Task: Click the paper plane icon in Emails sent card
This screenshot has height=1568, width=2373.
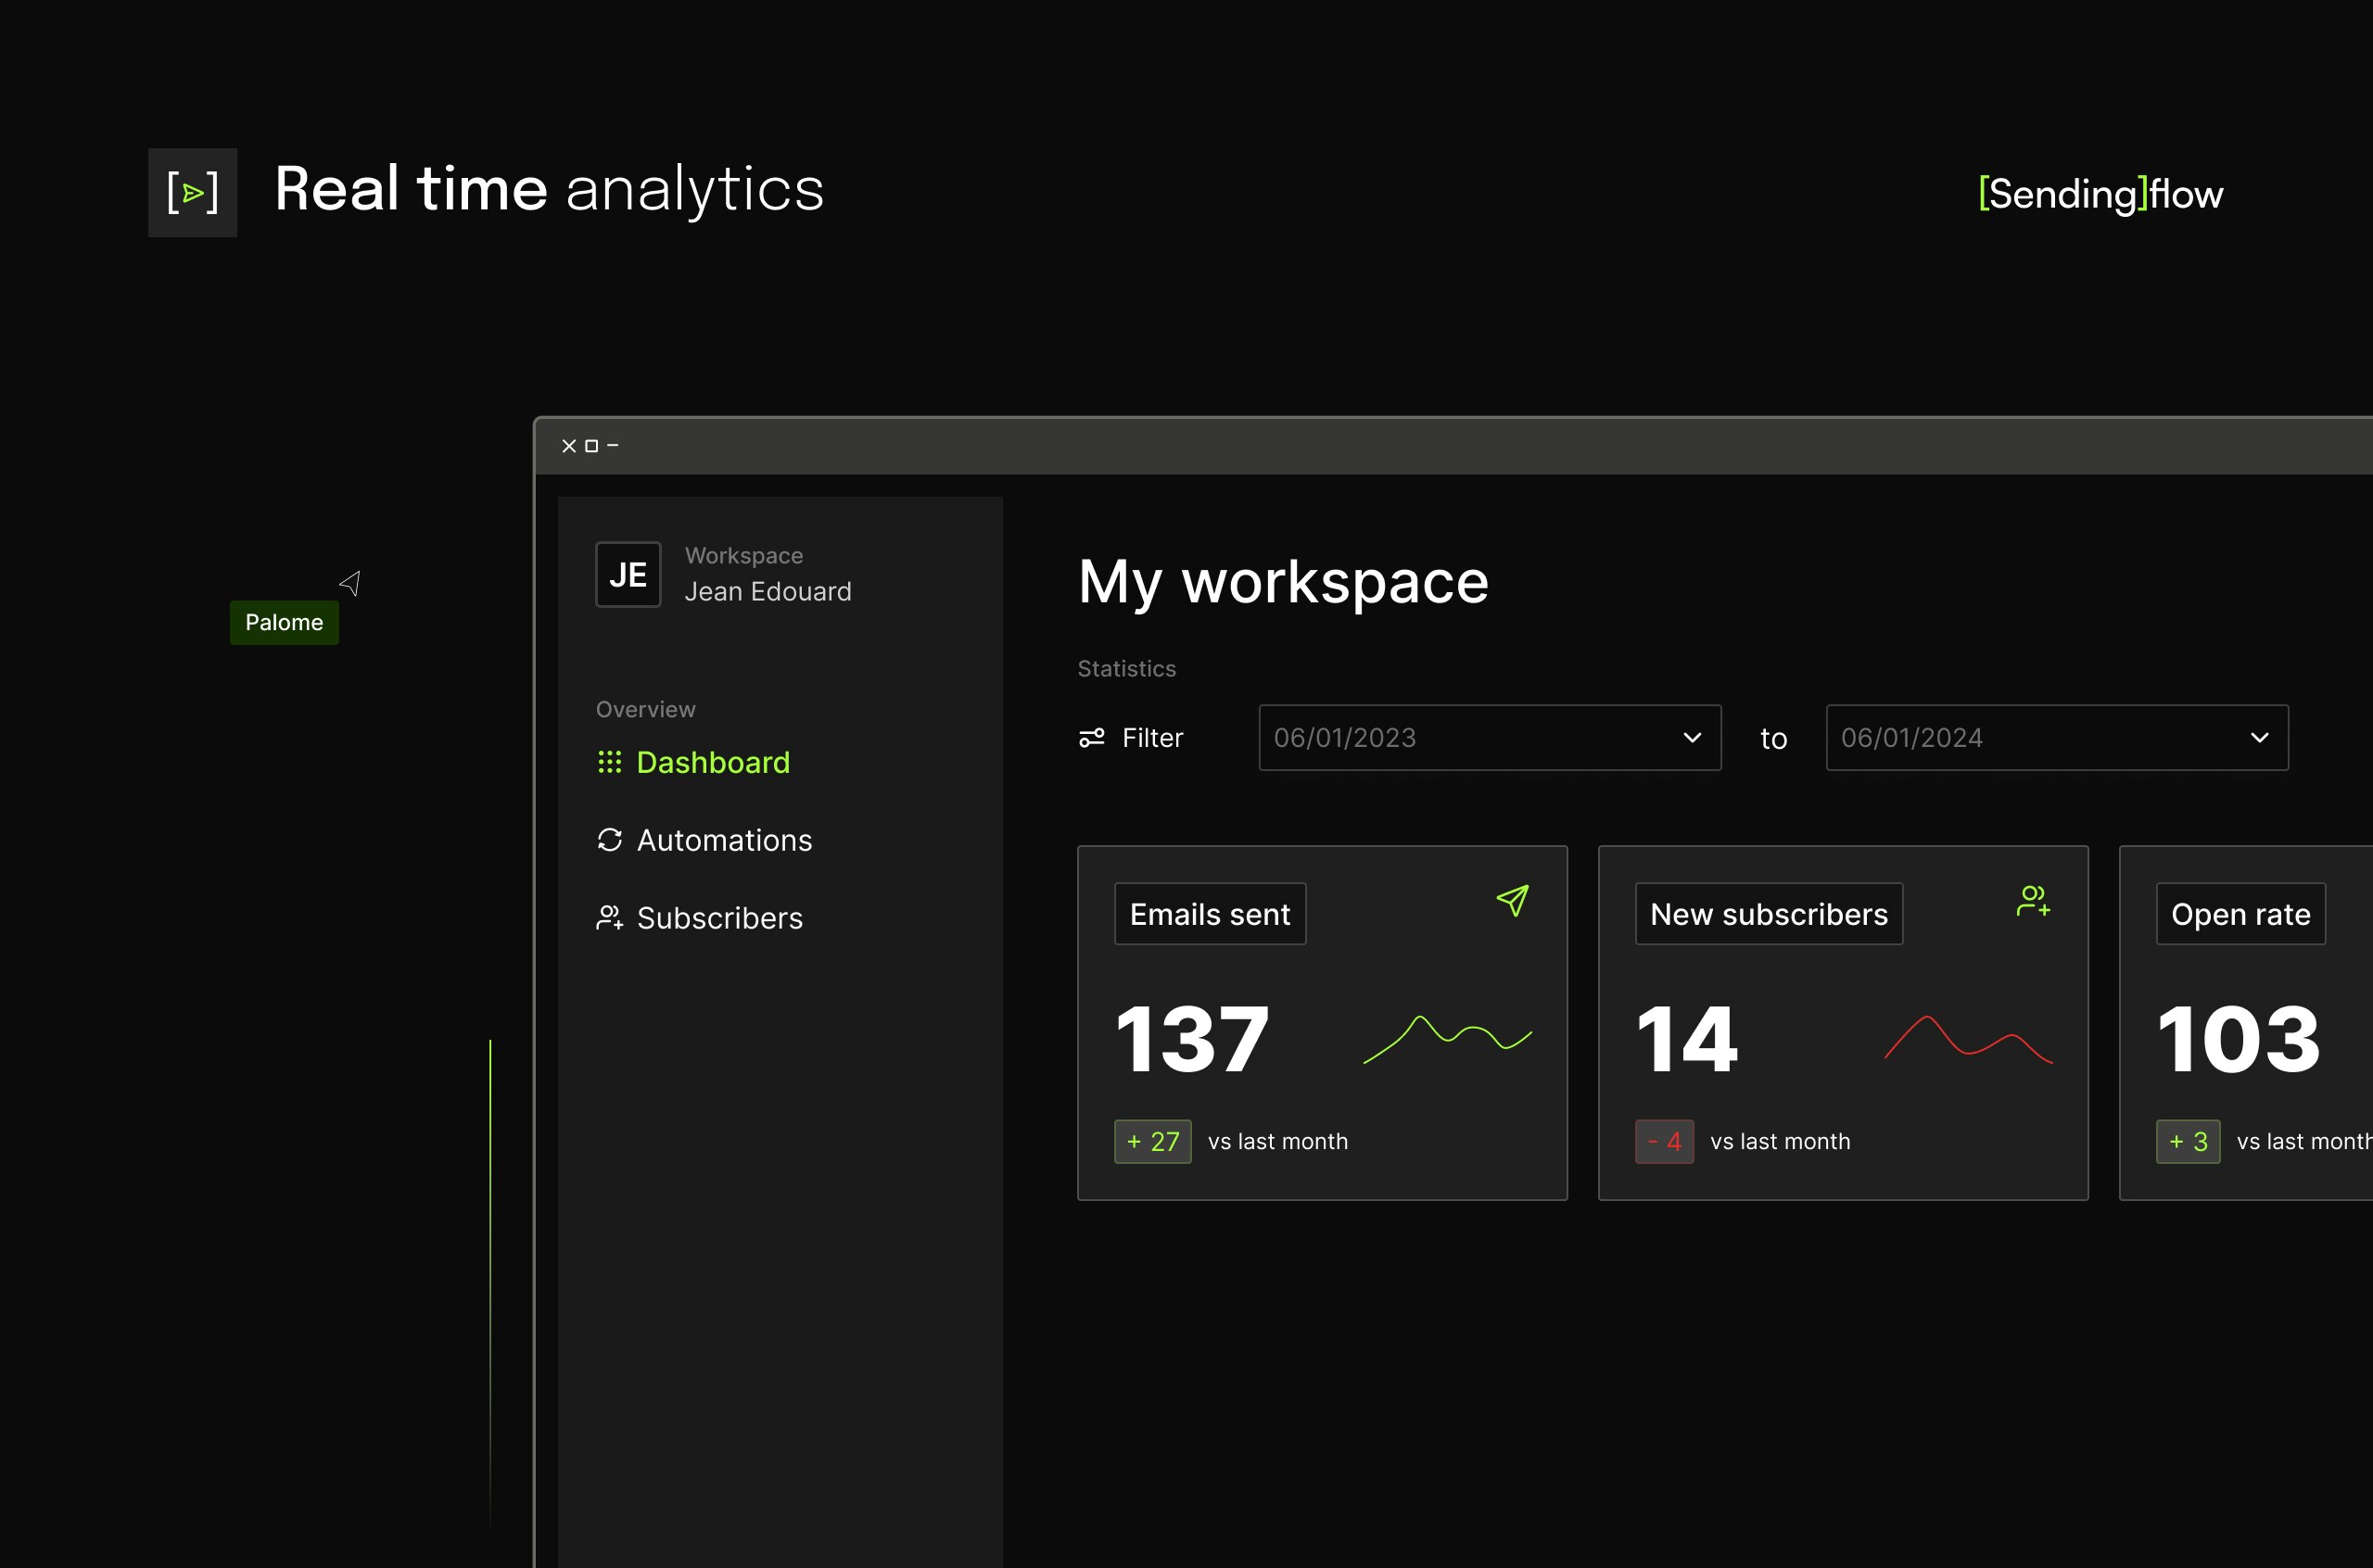Action: pyautogui.click(x=1512, y=900)
